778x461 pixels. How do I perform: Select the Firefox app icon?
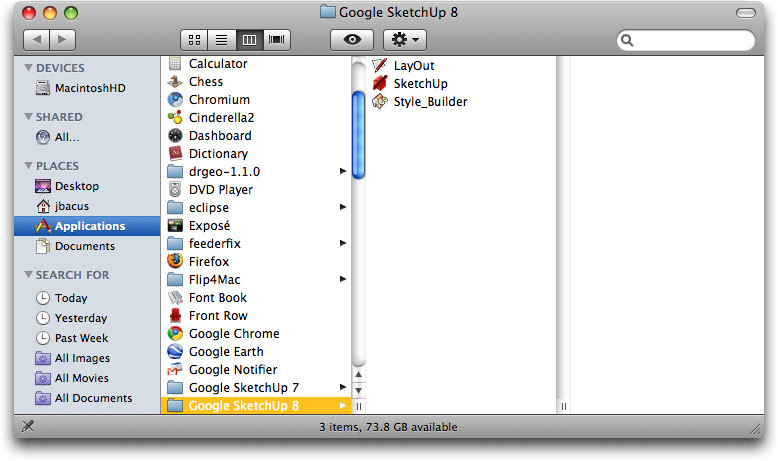(175, 261)
